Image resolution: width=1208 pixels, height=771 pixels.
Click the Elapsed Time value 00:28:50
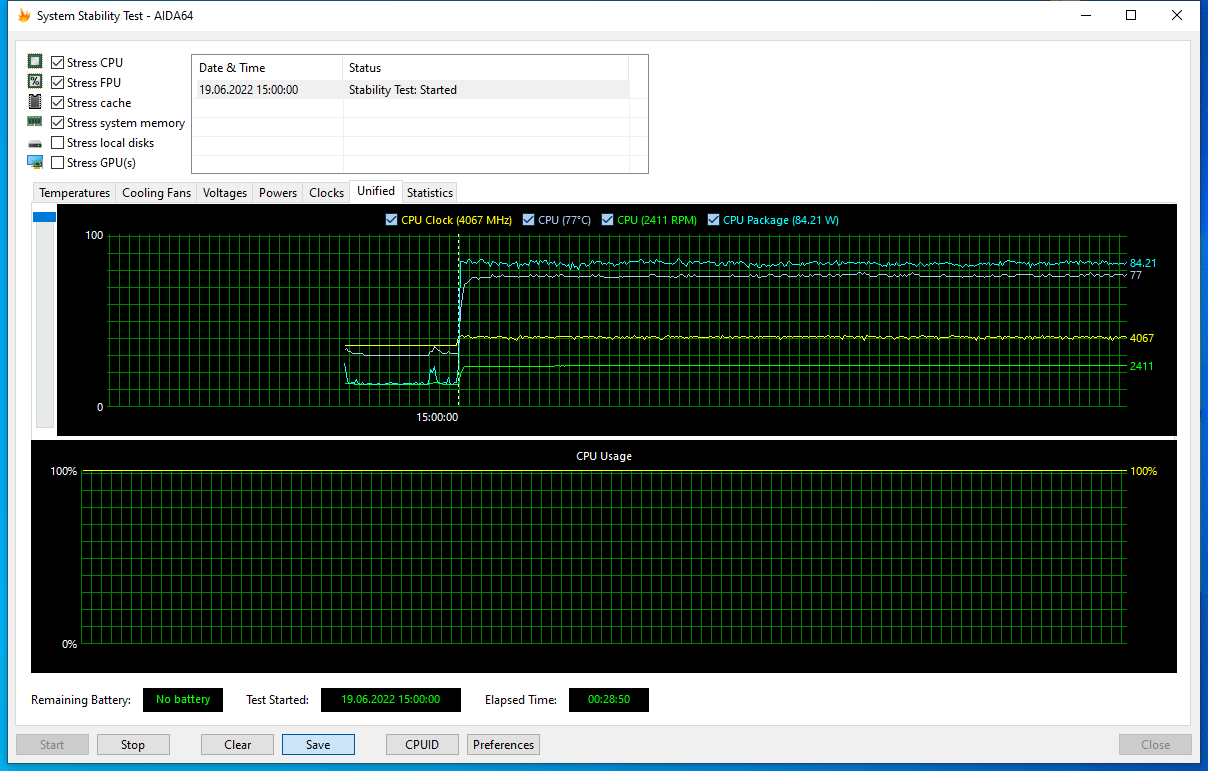coord(609,700)
